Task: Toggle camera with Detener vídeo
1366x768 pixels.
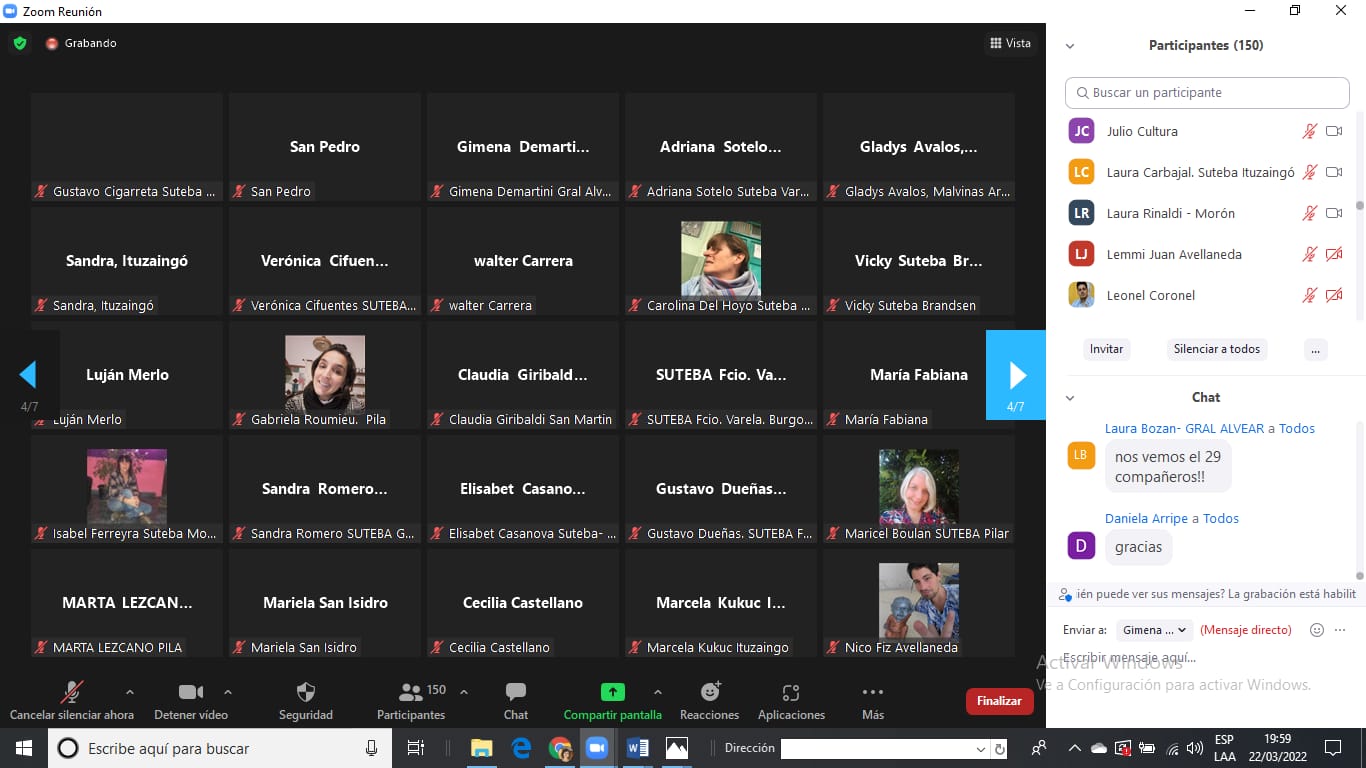Action: coord(190,692)
